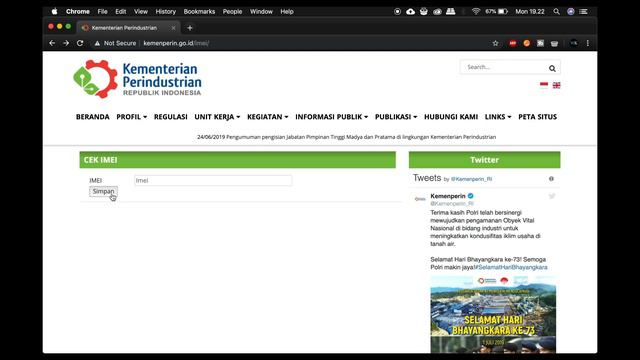Click the Kemenperin tweet avatar
The image size is (640, 360).
click(x=420, y=199)
